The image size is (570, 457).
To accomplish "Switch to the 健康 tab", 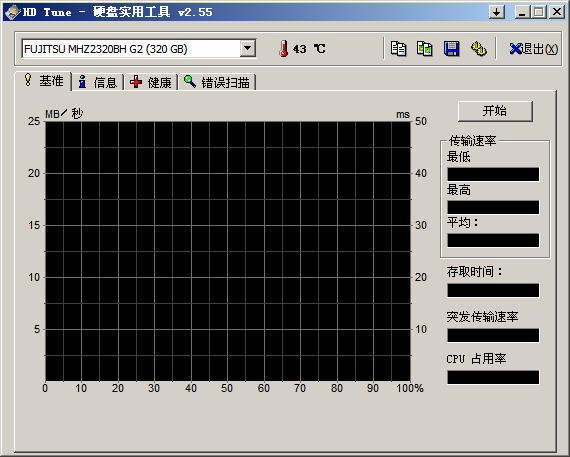I will 151,82.
